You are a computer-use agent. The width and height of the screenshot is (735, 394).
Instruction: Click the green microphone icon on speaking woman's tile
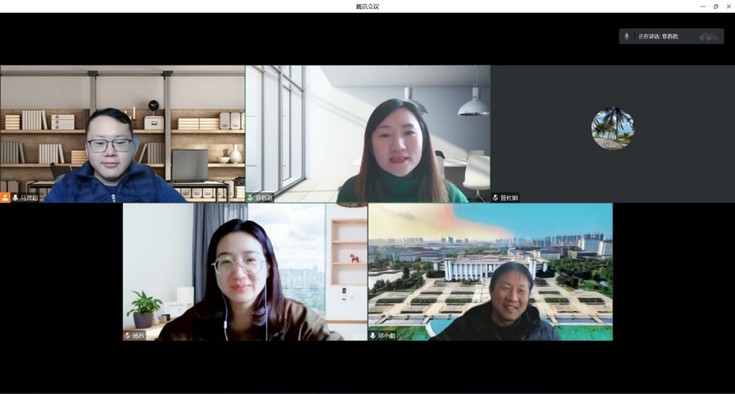[250, 198]
